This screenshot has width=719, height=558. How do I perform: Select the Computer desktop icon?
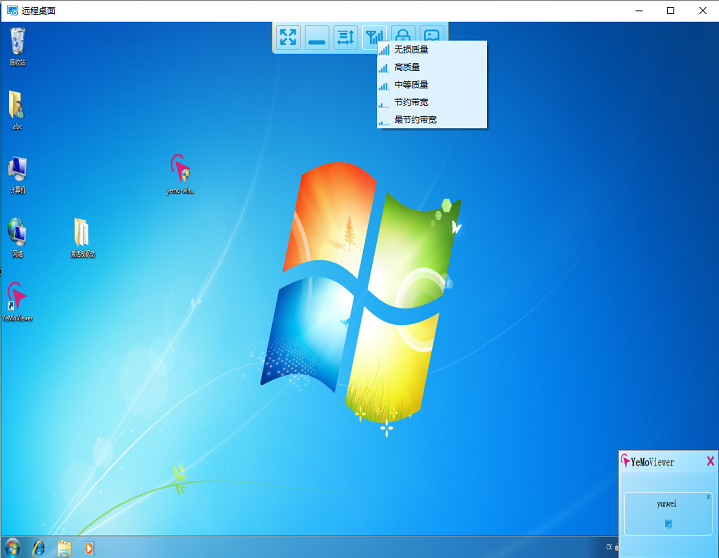[17, 175]
